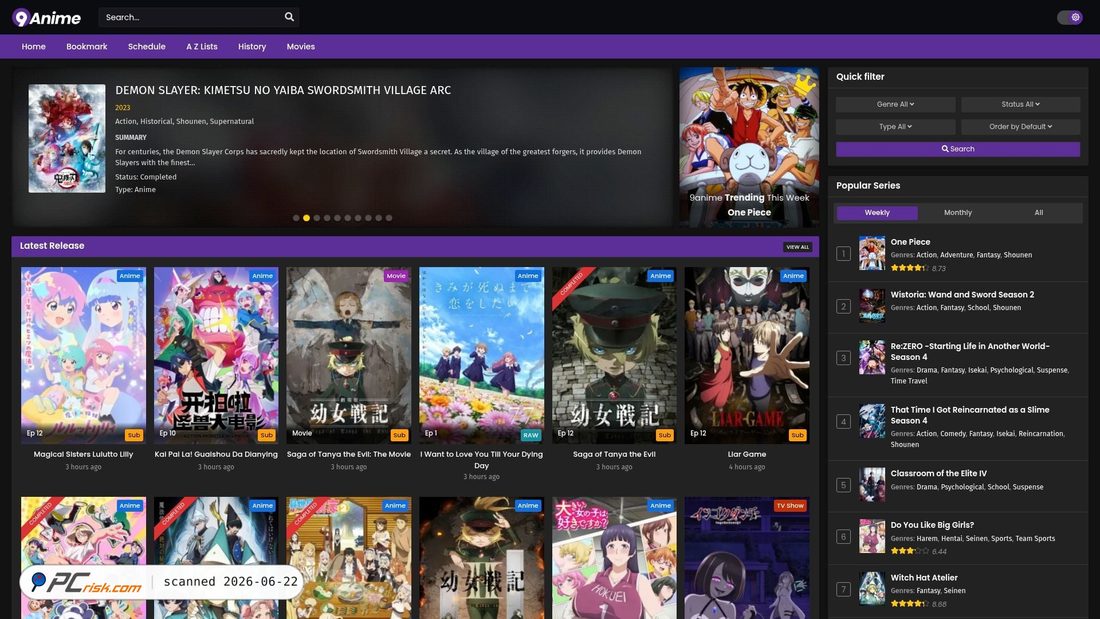The width and height of the screenshot is (1100, 619).
Task: Select the active second carousel dot
Action: coord(306,218)
